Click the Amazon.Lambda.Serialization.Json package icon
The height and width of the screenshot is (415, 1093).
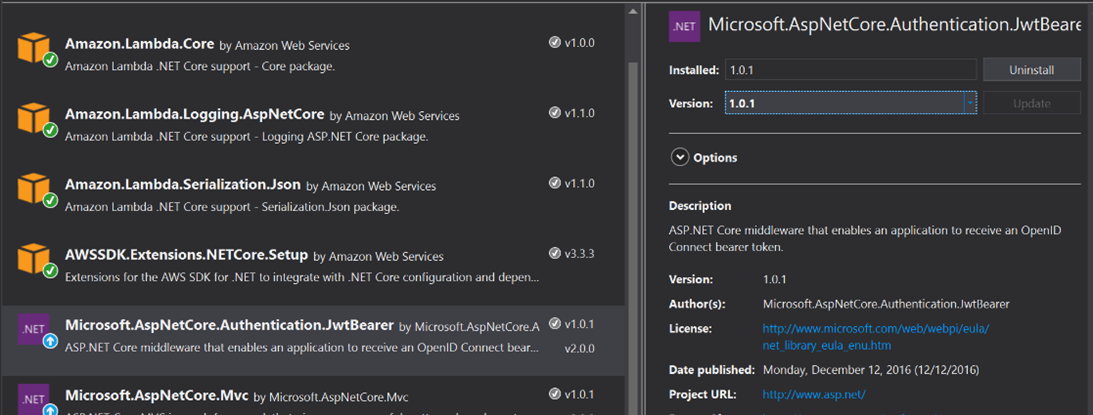pyautogui.click(x=36, y=189)
